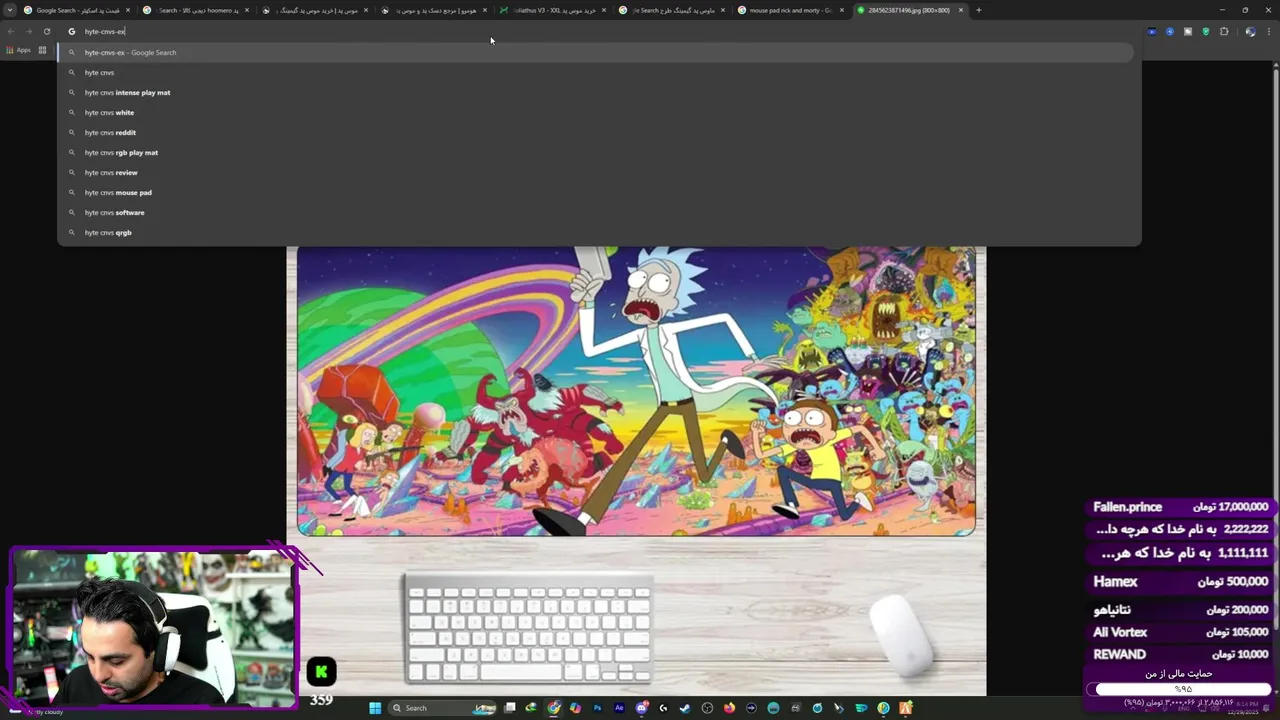Click the All Vortex 105,000 donation row

tap(1180, 632)
